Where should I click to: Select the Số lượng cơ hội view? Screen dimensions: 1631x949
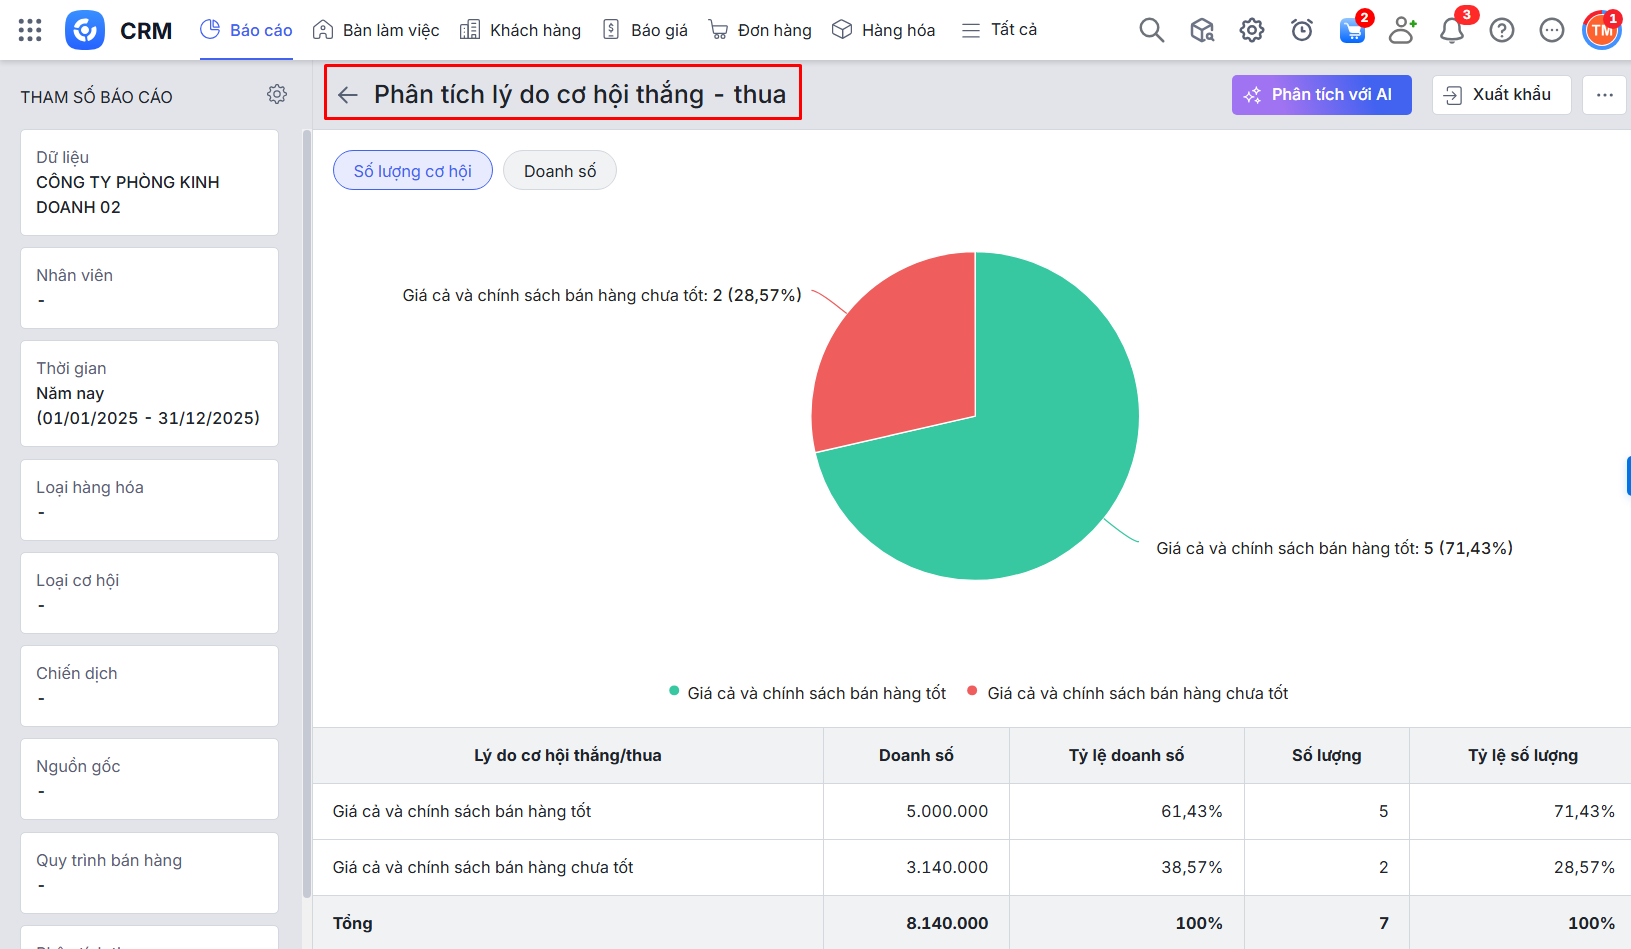(412, 171)
